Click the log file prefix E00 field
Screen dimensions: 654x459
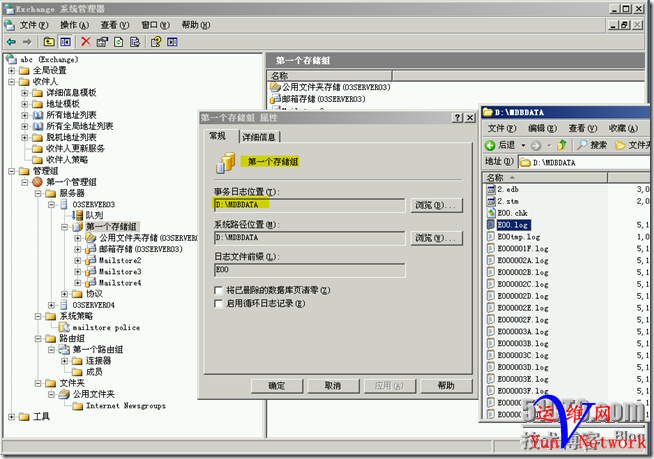pos(309,270)
